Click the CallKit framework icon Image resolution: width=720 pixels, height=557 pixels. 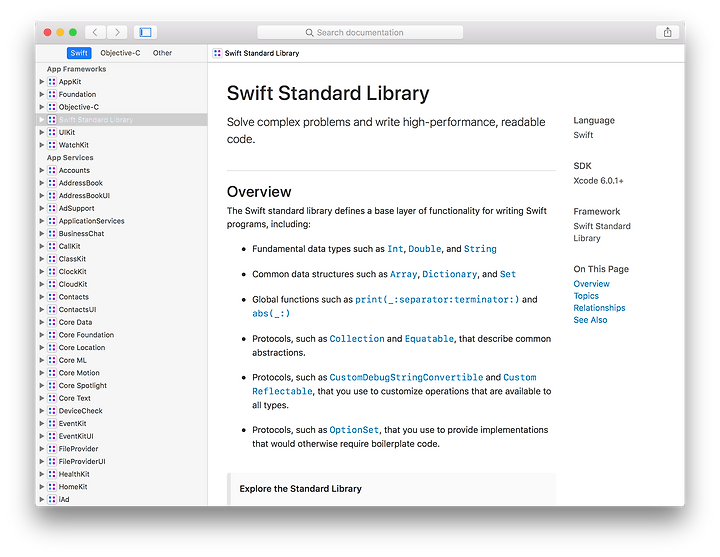52,246
